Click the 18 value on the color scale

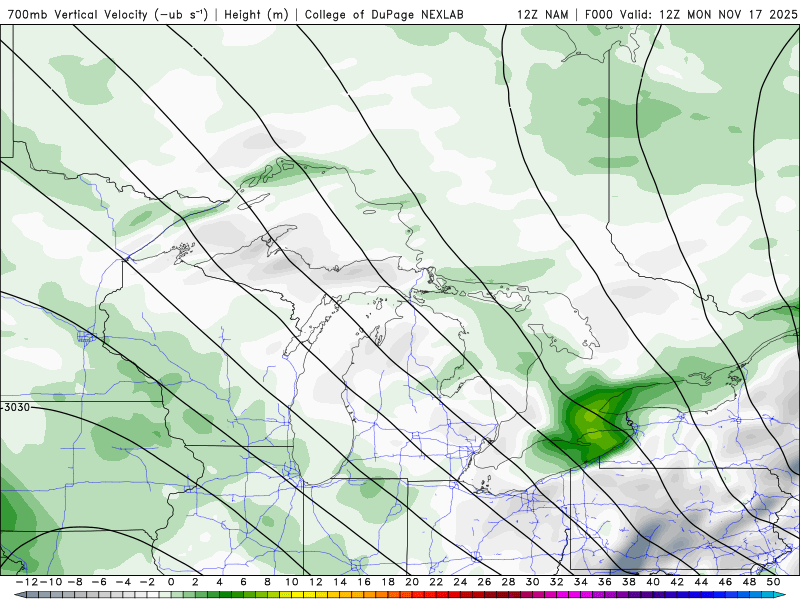click(388, 582)
